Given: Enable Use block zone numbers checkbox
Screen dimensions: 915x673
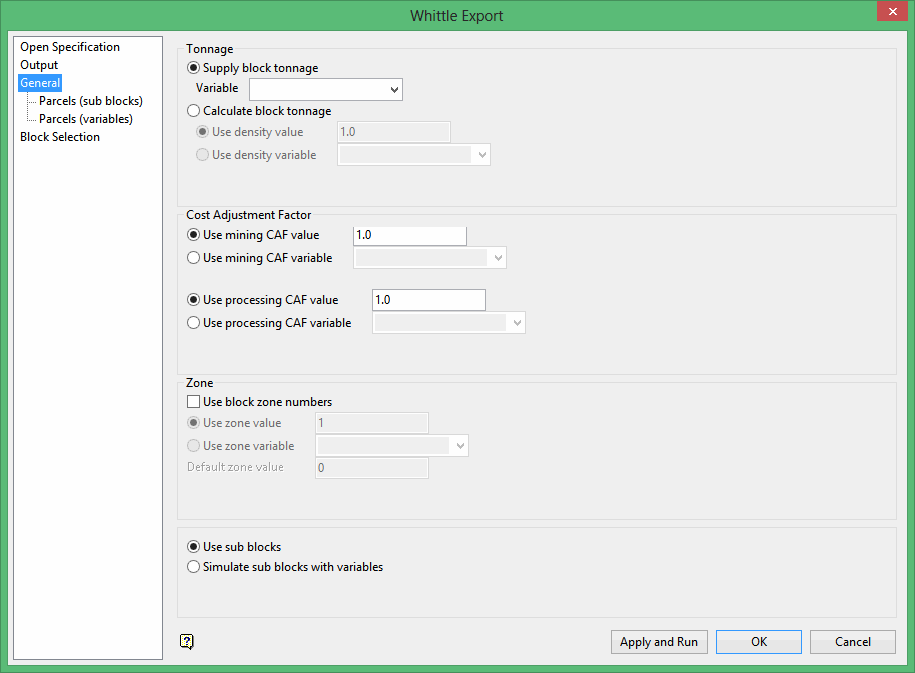Looking at the screenshot, I should click(193, 402).
